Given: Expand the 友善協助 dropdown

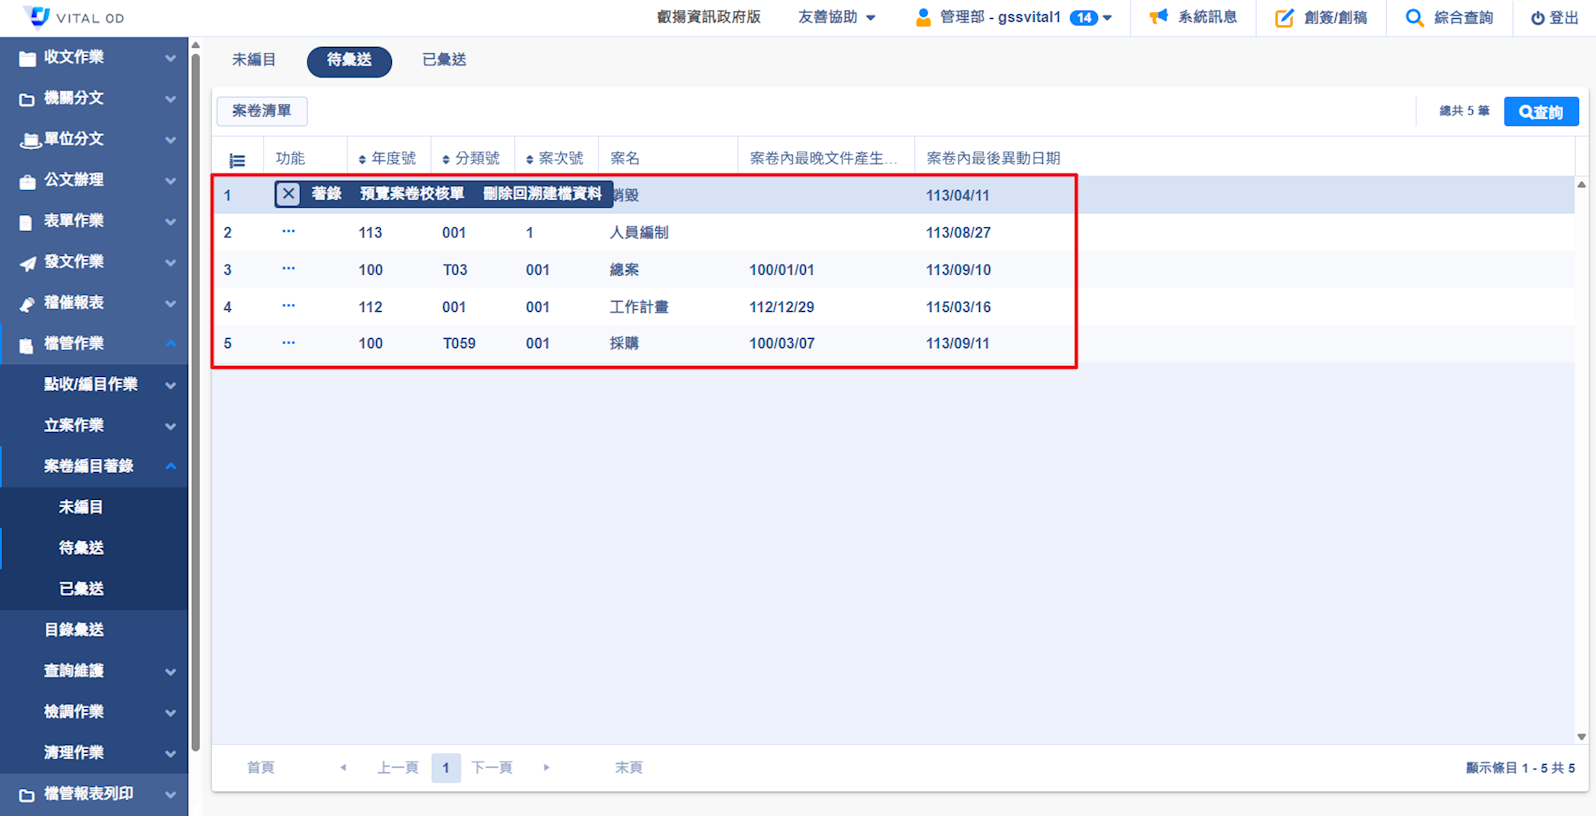Looking at the screenshot, I should click(836, 17).
